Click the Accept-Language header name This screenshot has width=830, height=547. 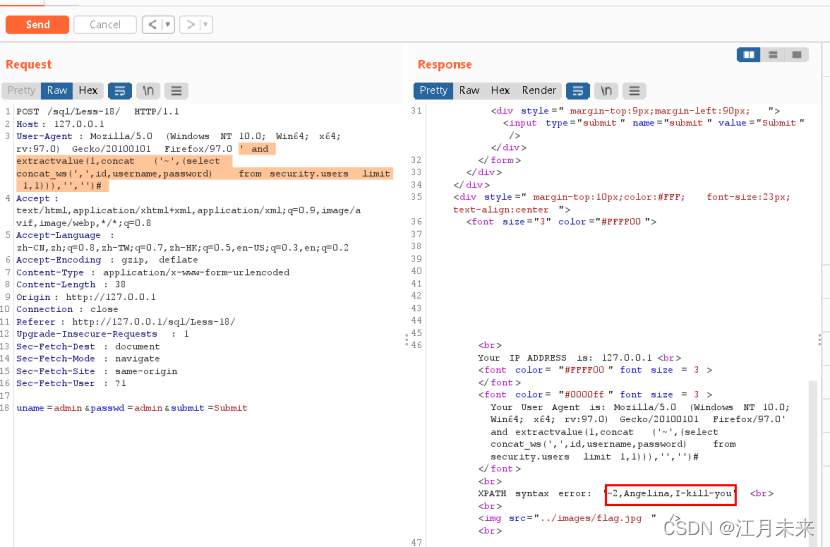(58, 235)
